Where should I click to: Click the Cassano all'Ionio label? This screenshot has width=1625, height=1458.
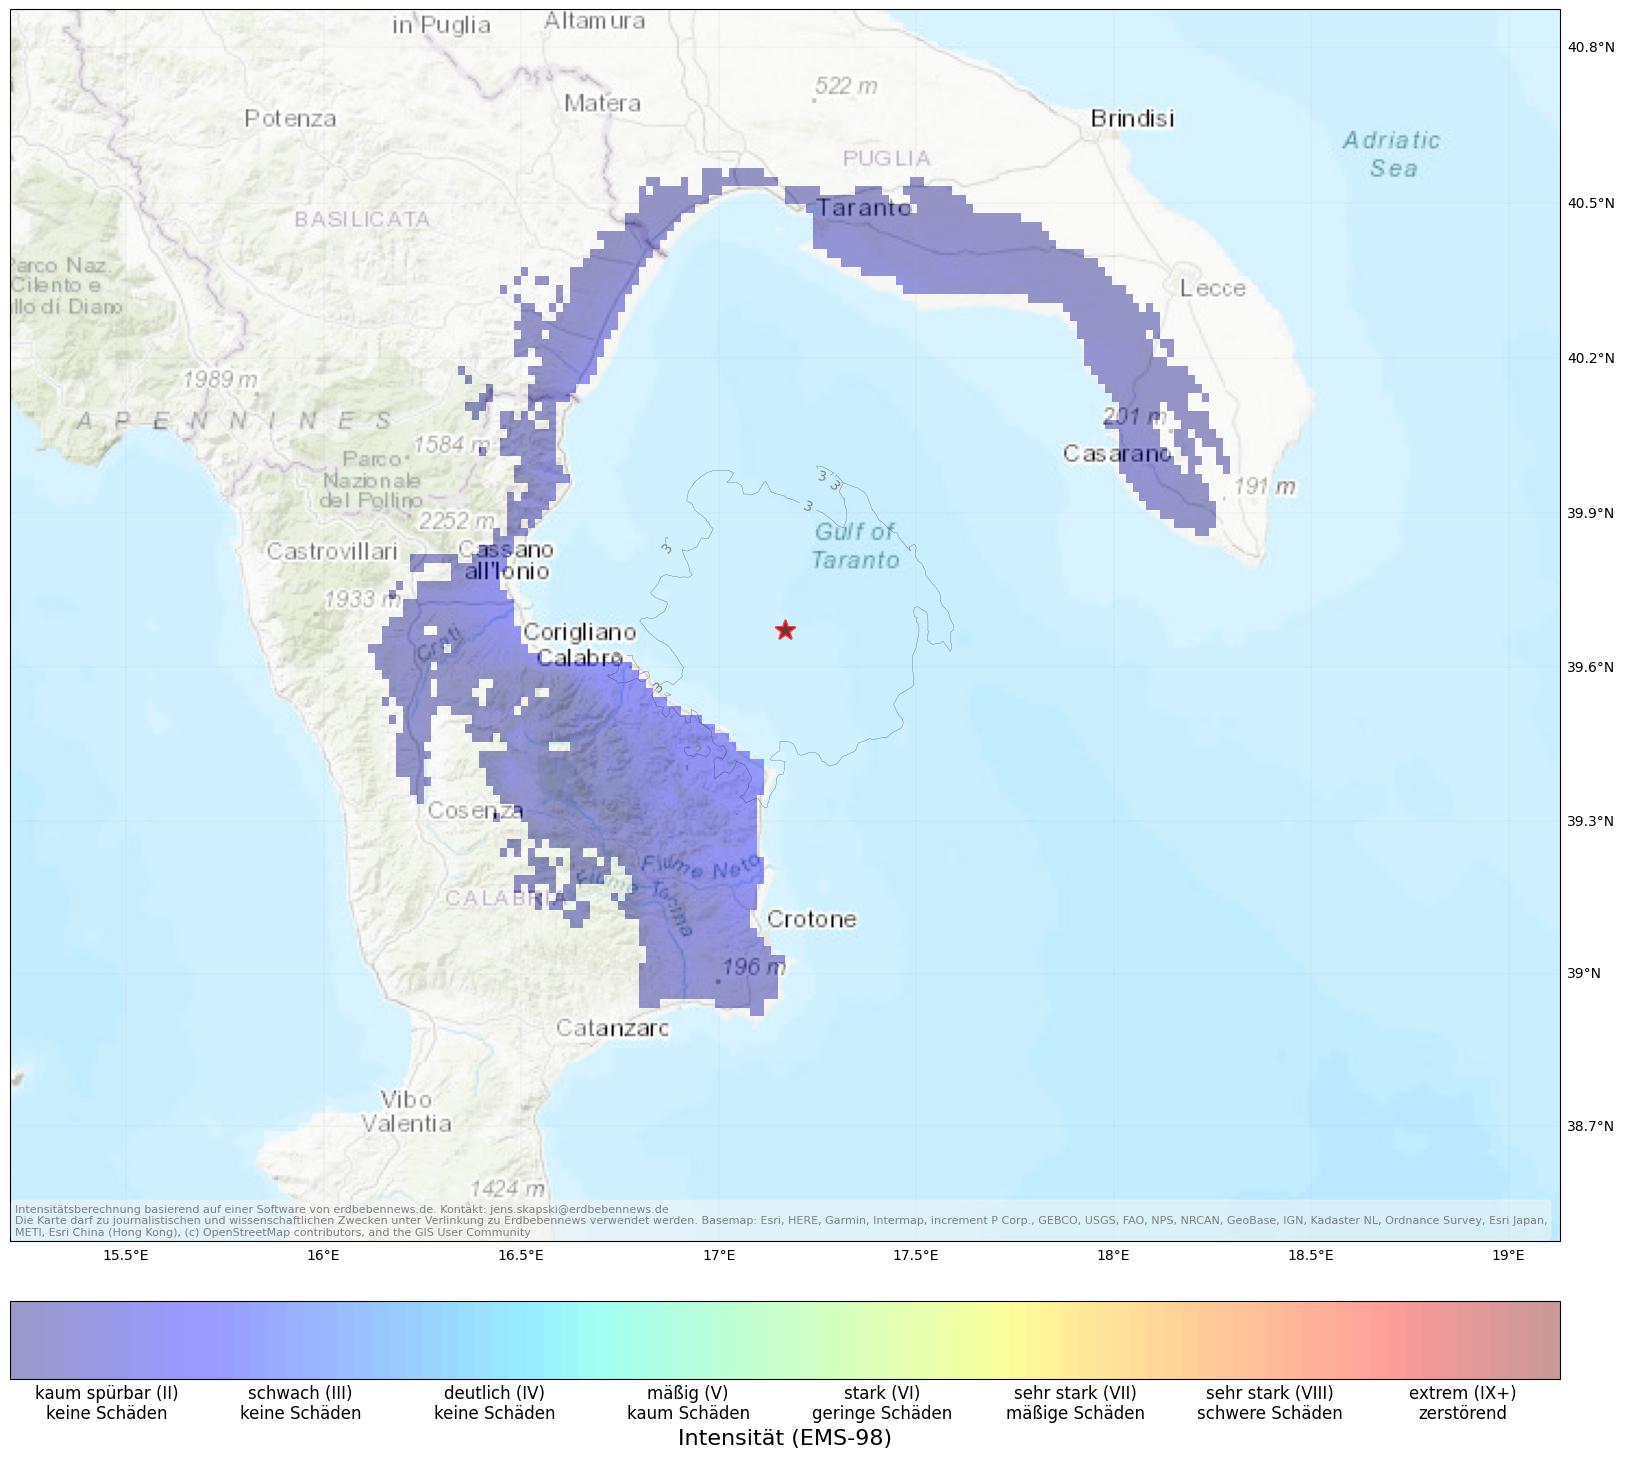(x=506, y=561)
